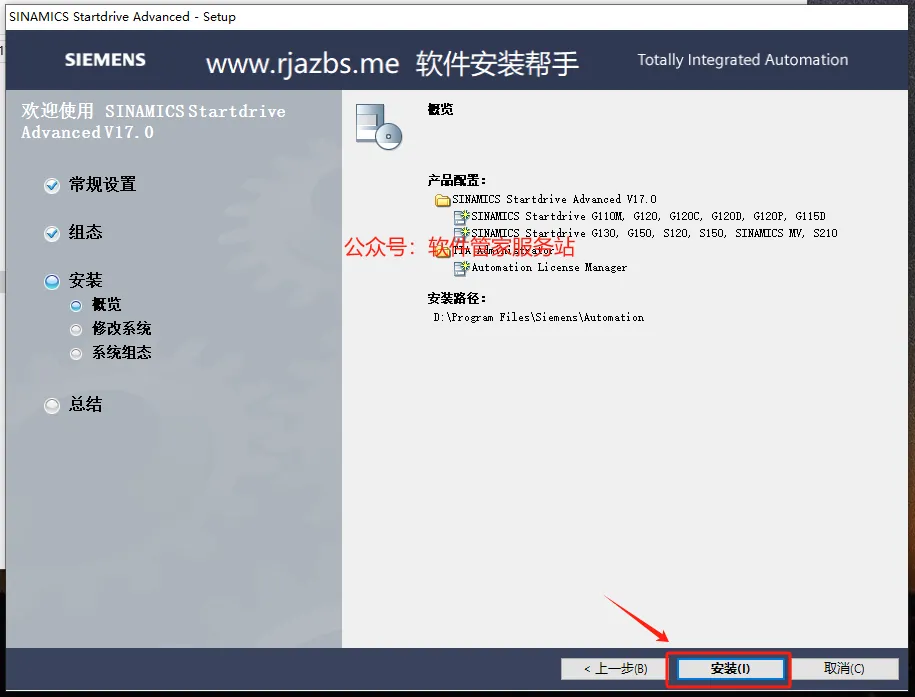
Task: Click the Totally Integrated Automation header text
Action: [742, 60]
